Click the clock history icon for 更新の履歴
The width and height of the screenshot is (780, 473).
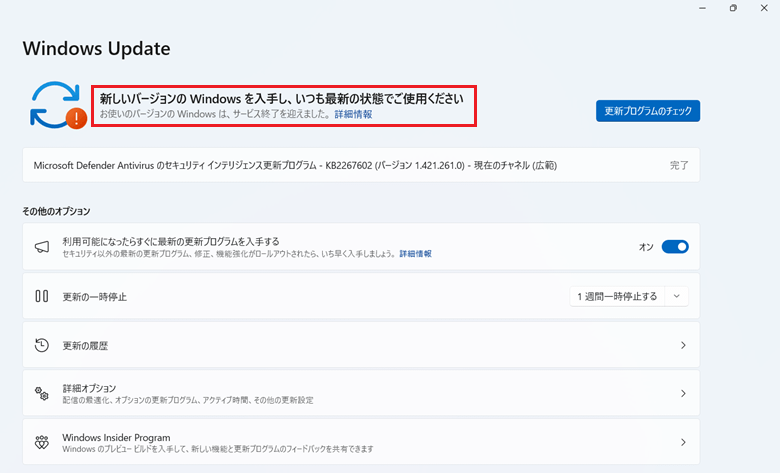click(42, 345)
